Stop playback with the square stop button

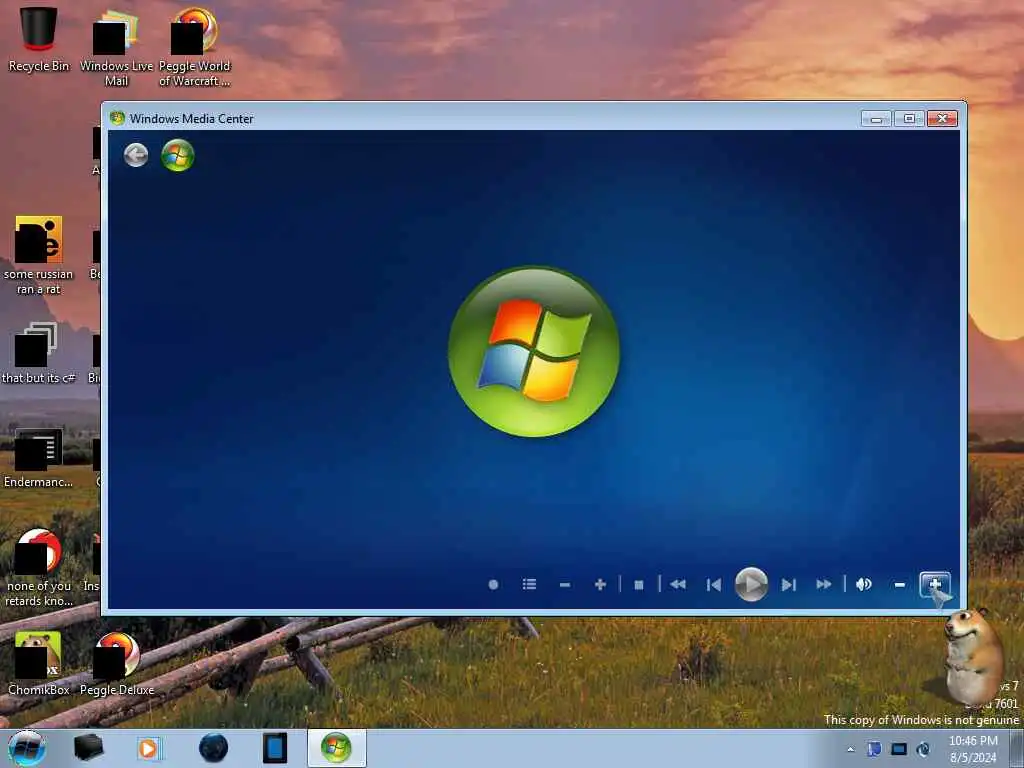pyautogui.click(x=639, y=584)
